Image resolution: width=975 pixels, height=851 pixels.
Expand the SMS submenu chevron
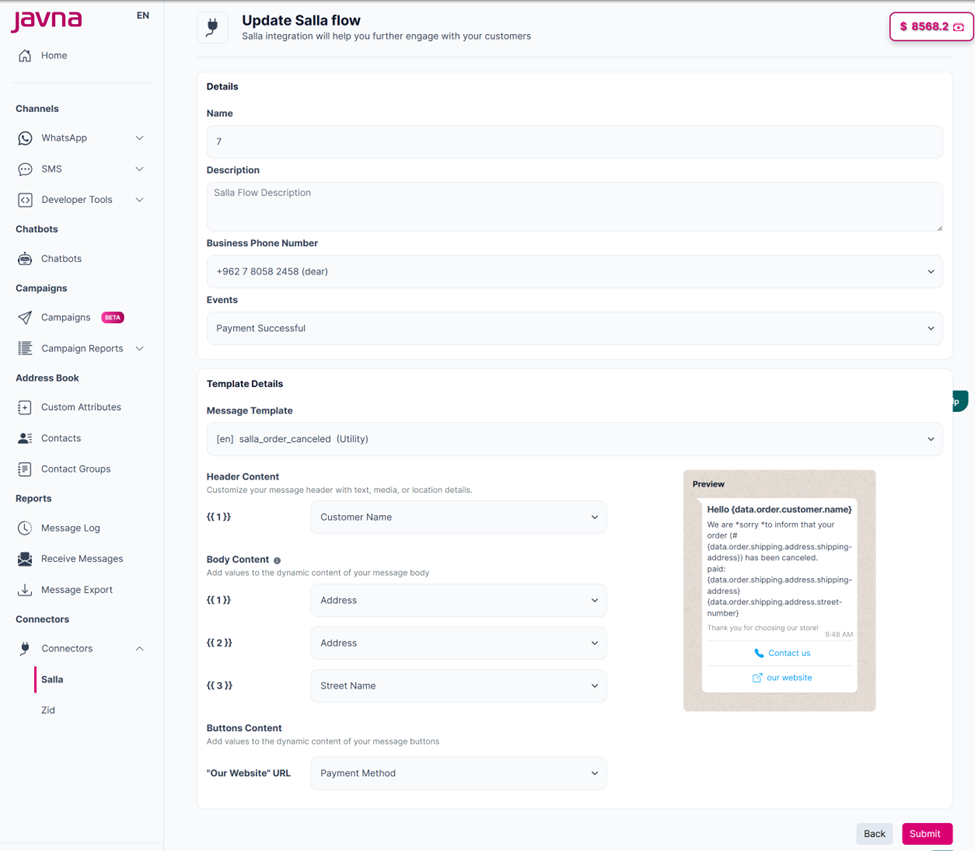(139, 169)
